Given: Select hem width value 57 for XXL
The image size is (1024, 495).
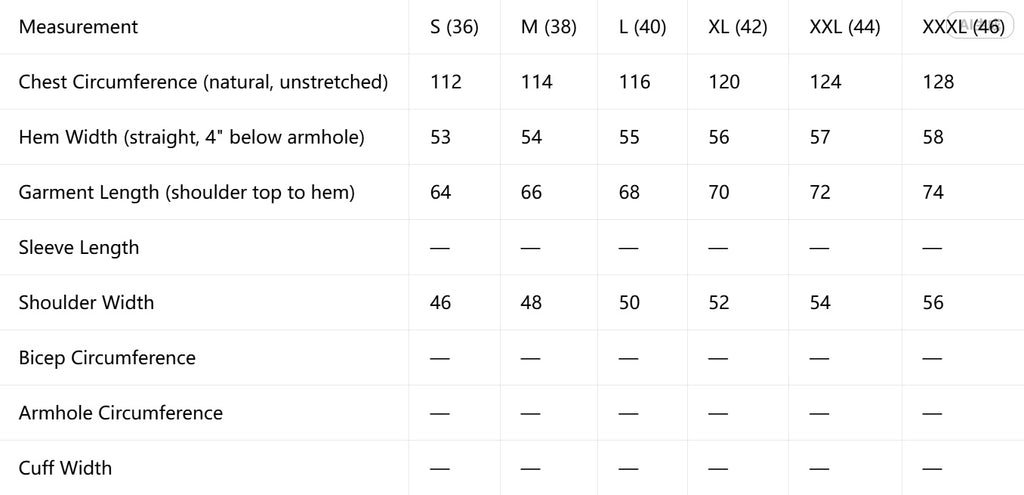Looking at the screenshot, I should pyautogui.click(x=820, y=137).
